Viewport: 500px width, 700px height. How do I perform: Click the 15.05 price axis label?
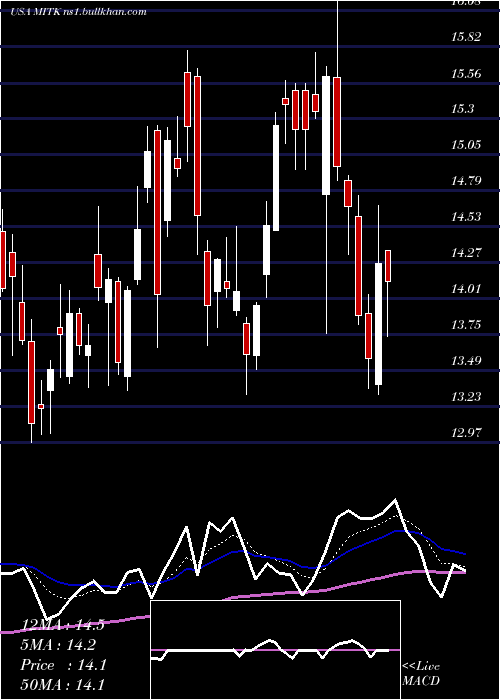pyautogui.click(x=466, y=145)
